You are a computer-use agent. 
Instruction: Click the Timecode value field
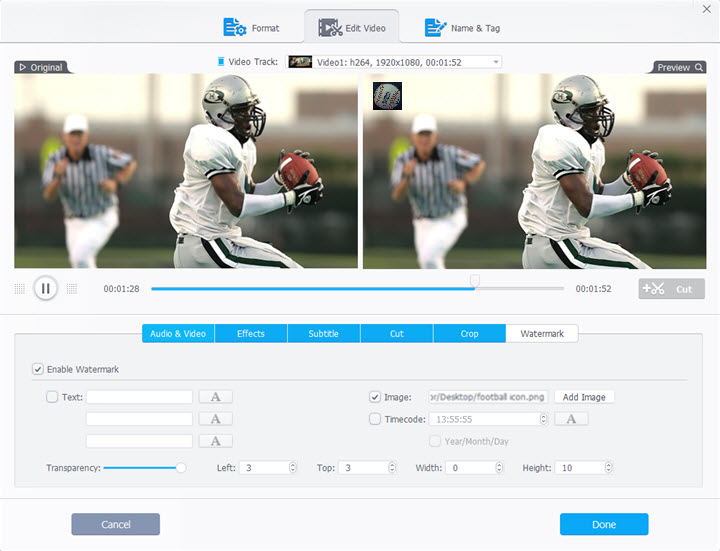(485, 419)
